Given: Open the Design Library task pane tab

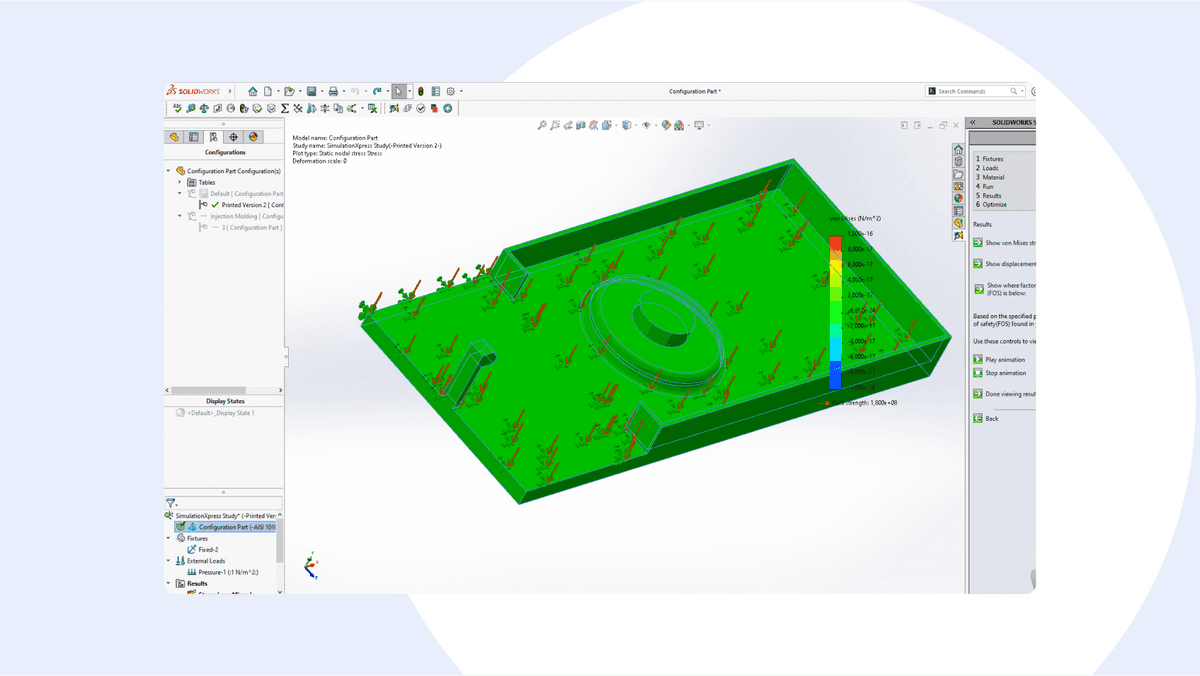Looking at the screenshot, I should [x=958, y=161].
